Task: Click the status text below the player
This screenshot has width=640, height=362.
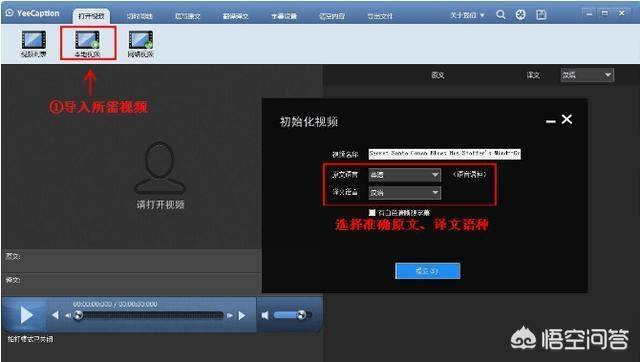Action: point(30,339)
